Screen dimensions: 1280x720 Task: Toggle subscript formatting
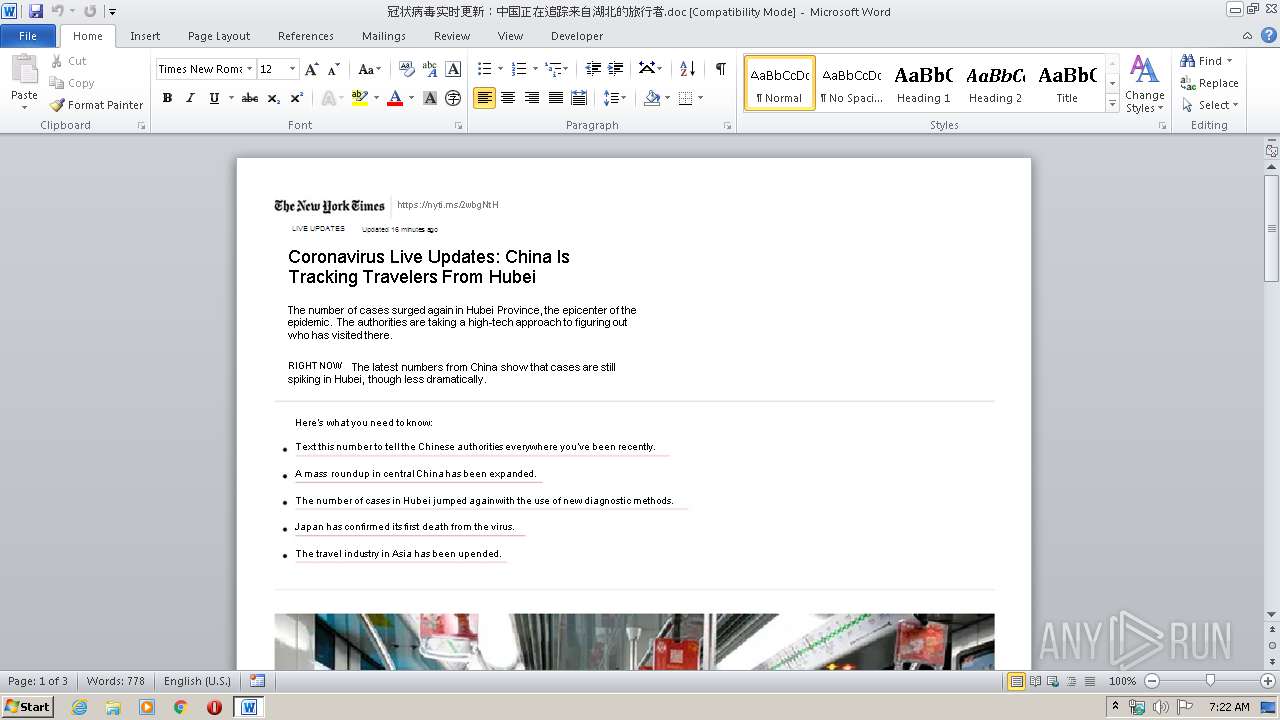(x=273, y=98)
